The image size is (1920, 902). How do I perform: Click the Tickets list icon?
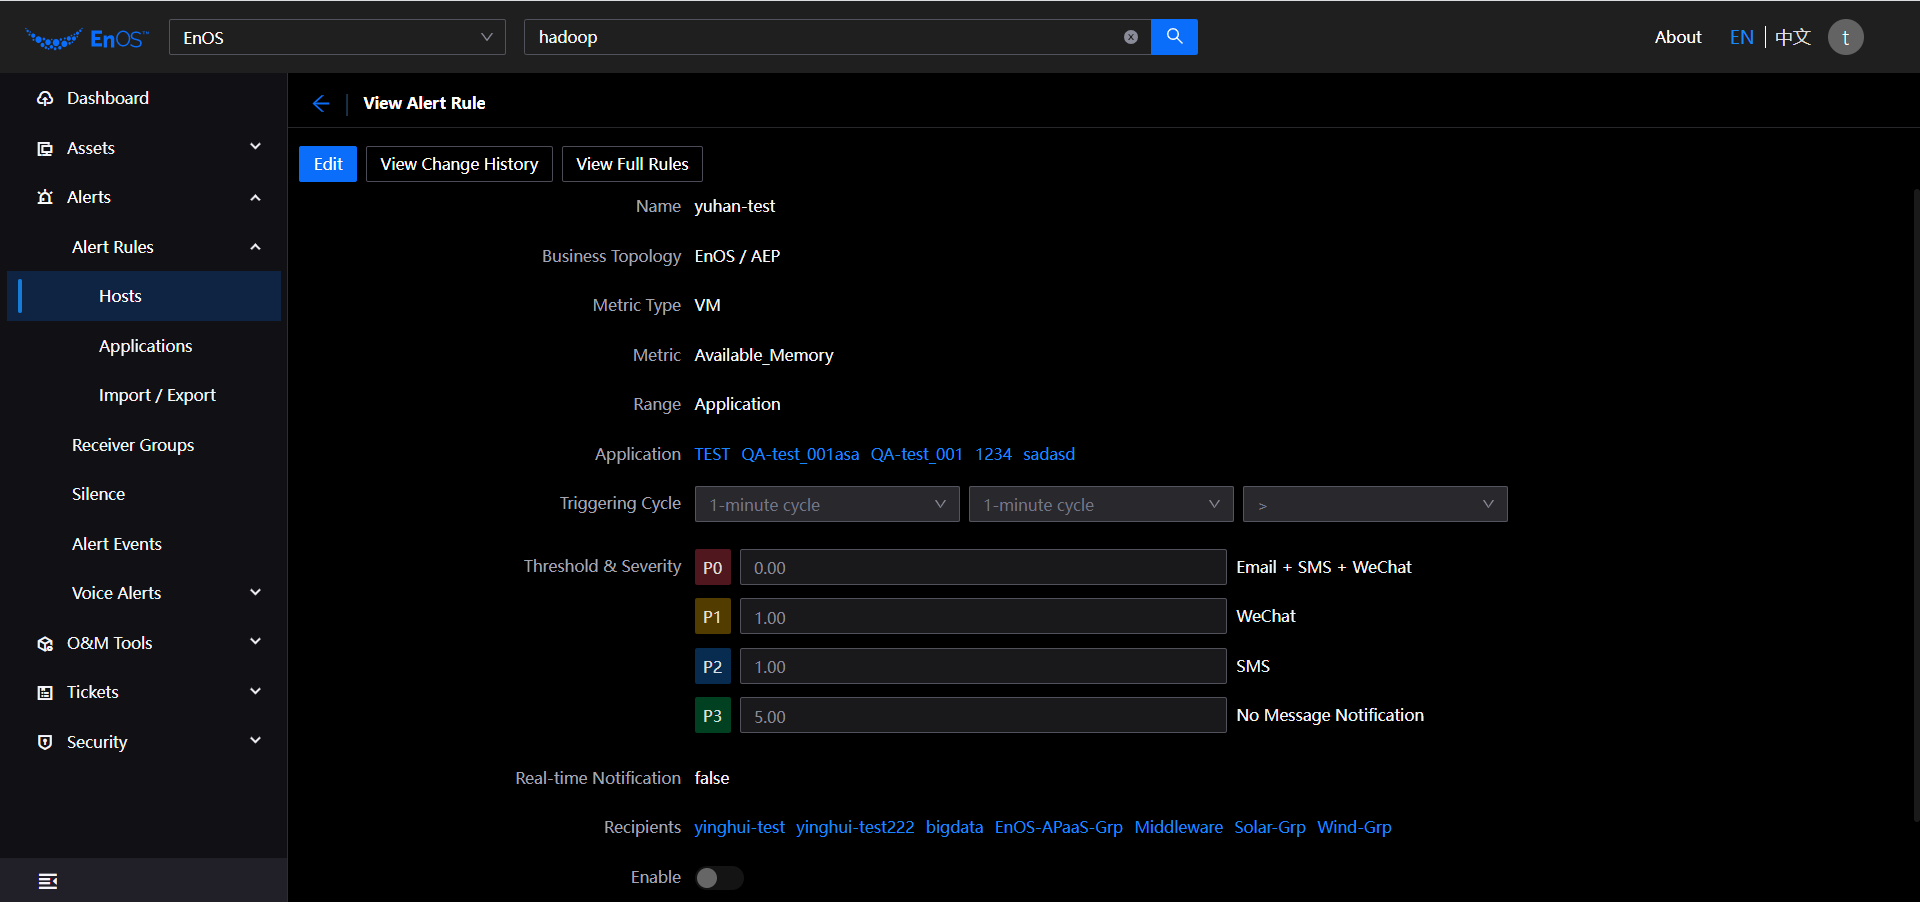coord(45,692)
